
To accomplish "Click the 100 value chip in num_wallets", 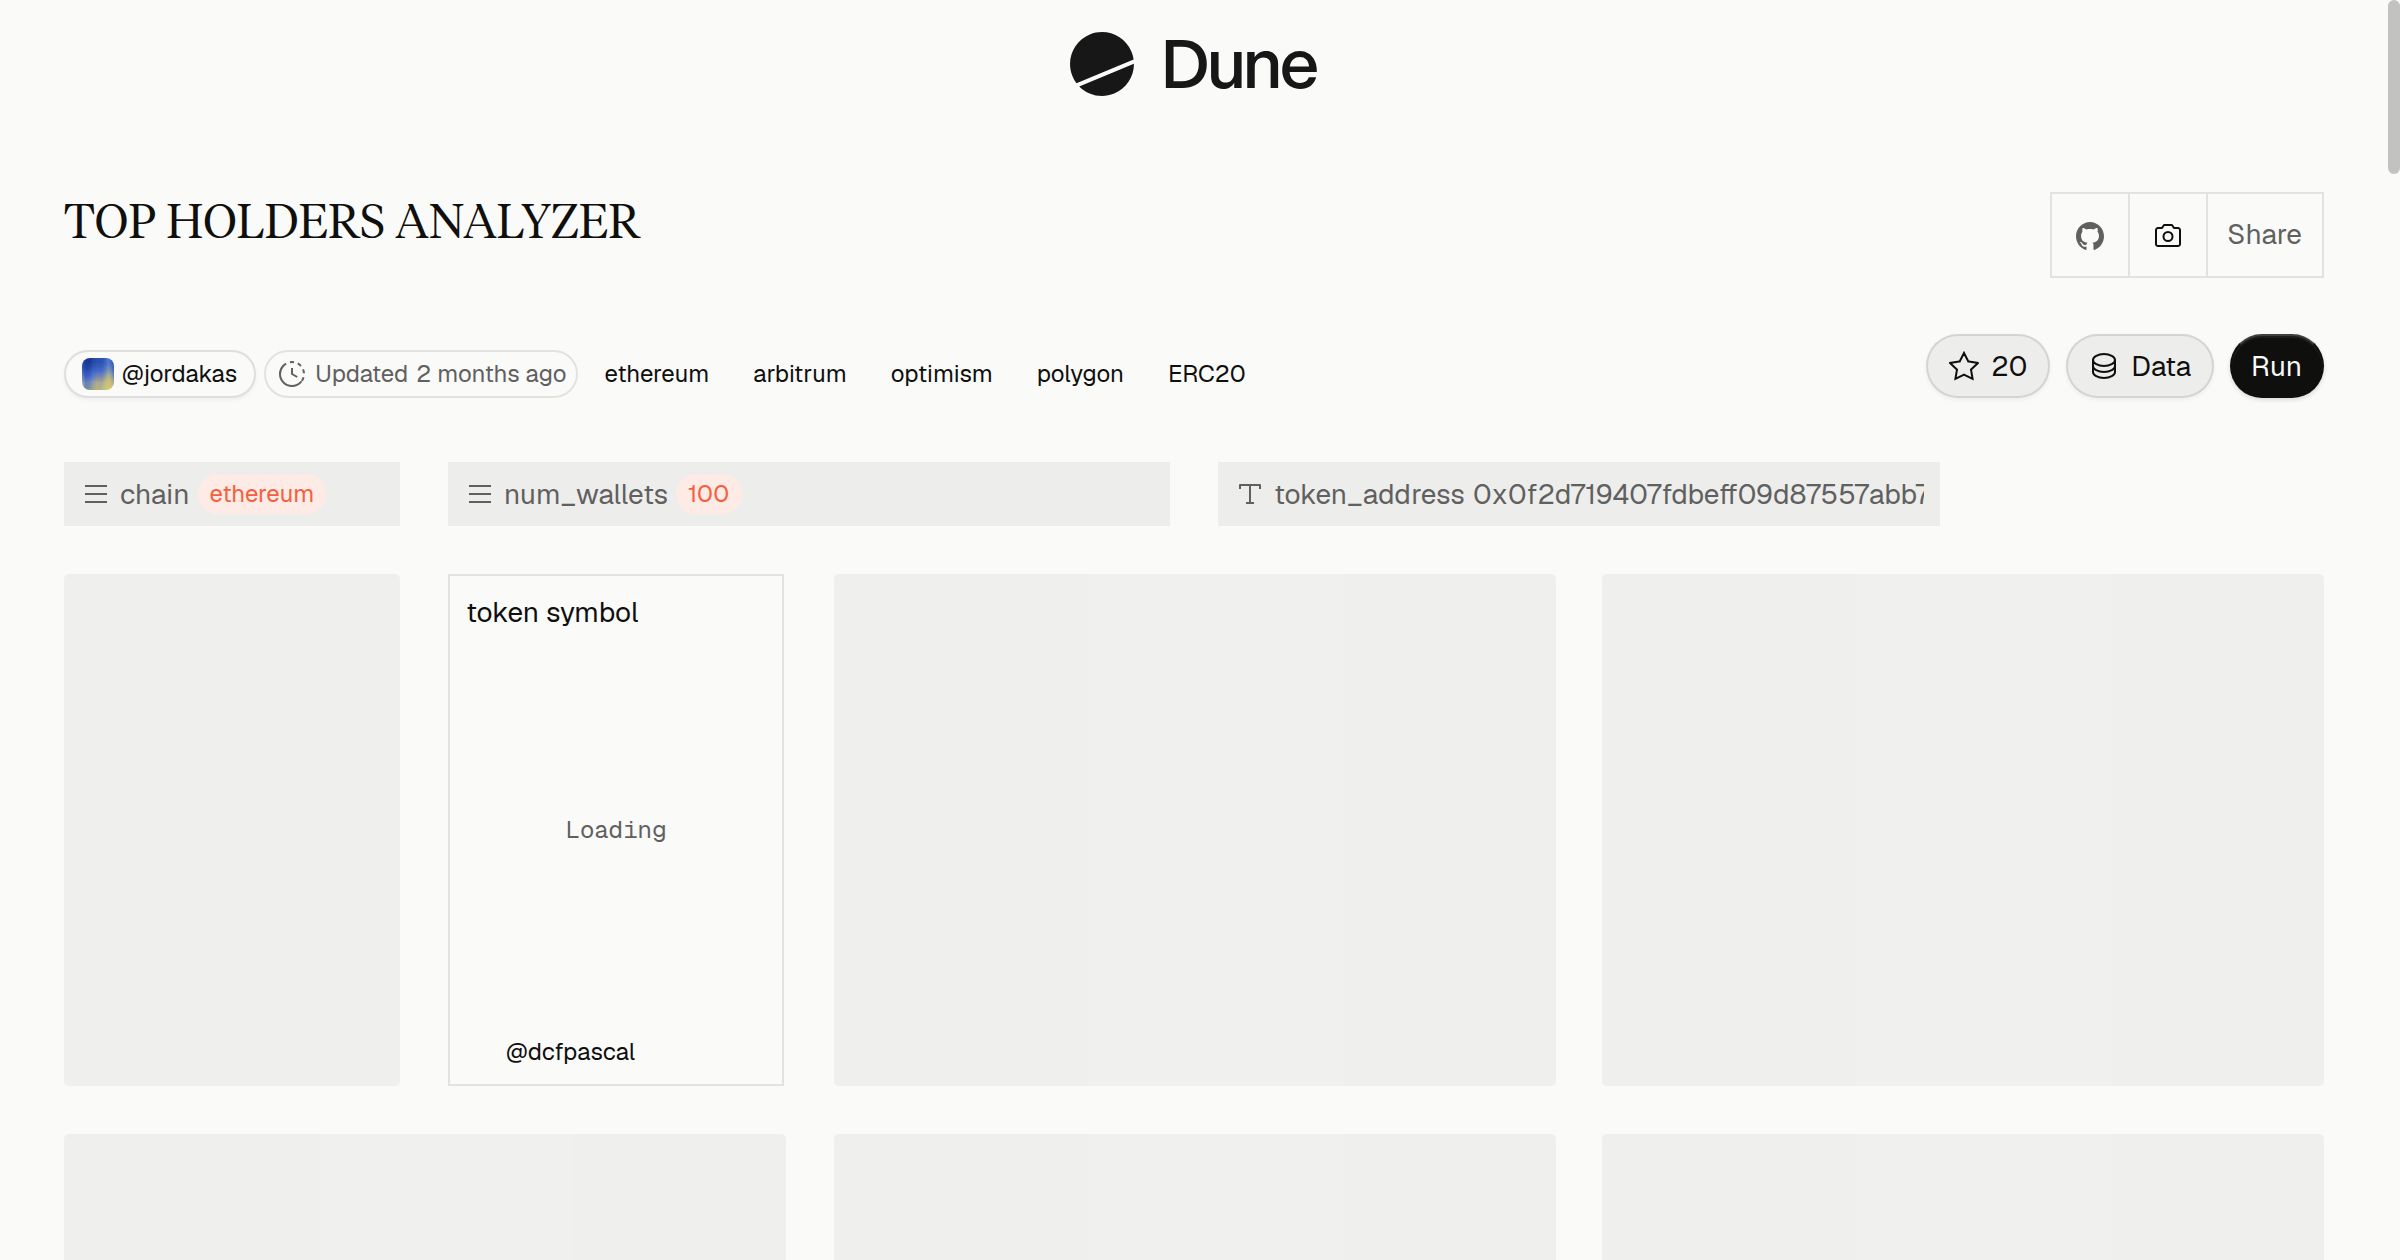I will (x=708, y=494).
